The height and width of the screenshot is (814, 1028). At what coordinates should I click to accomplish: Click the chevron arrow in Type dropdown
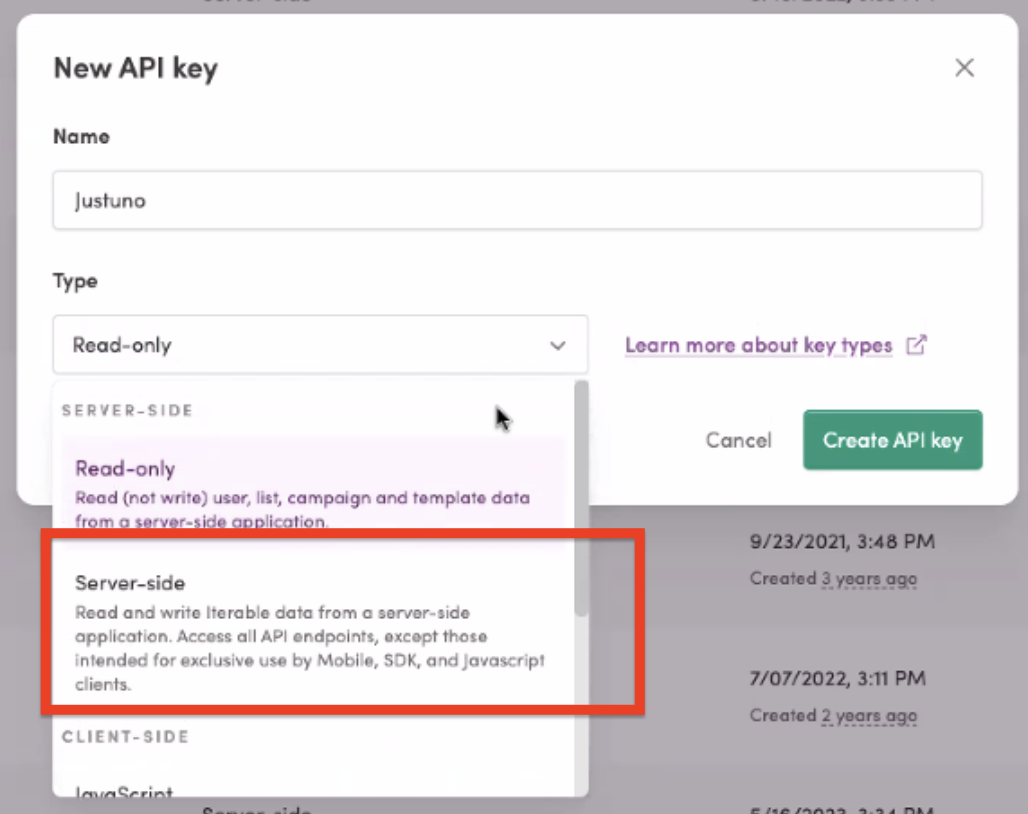pos(558,346)
